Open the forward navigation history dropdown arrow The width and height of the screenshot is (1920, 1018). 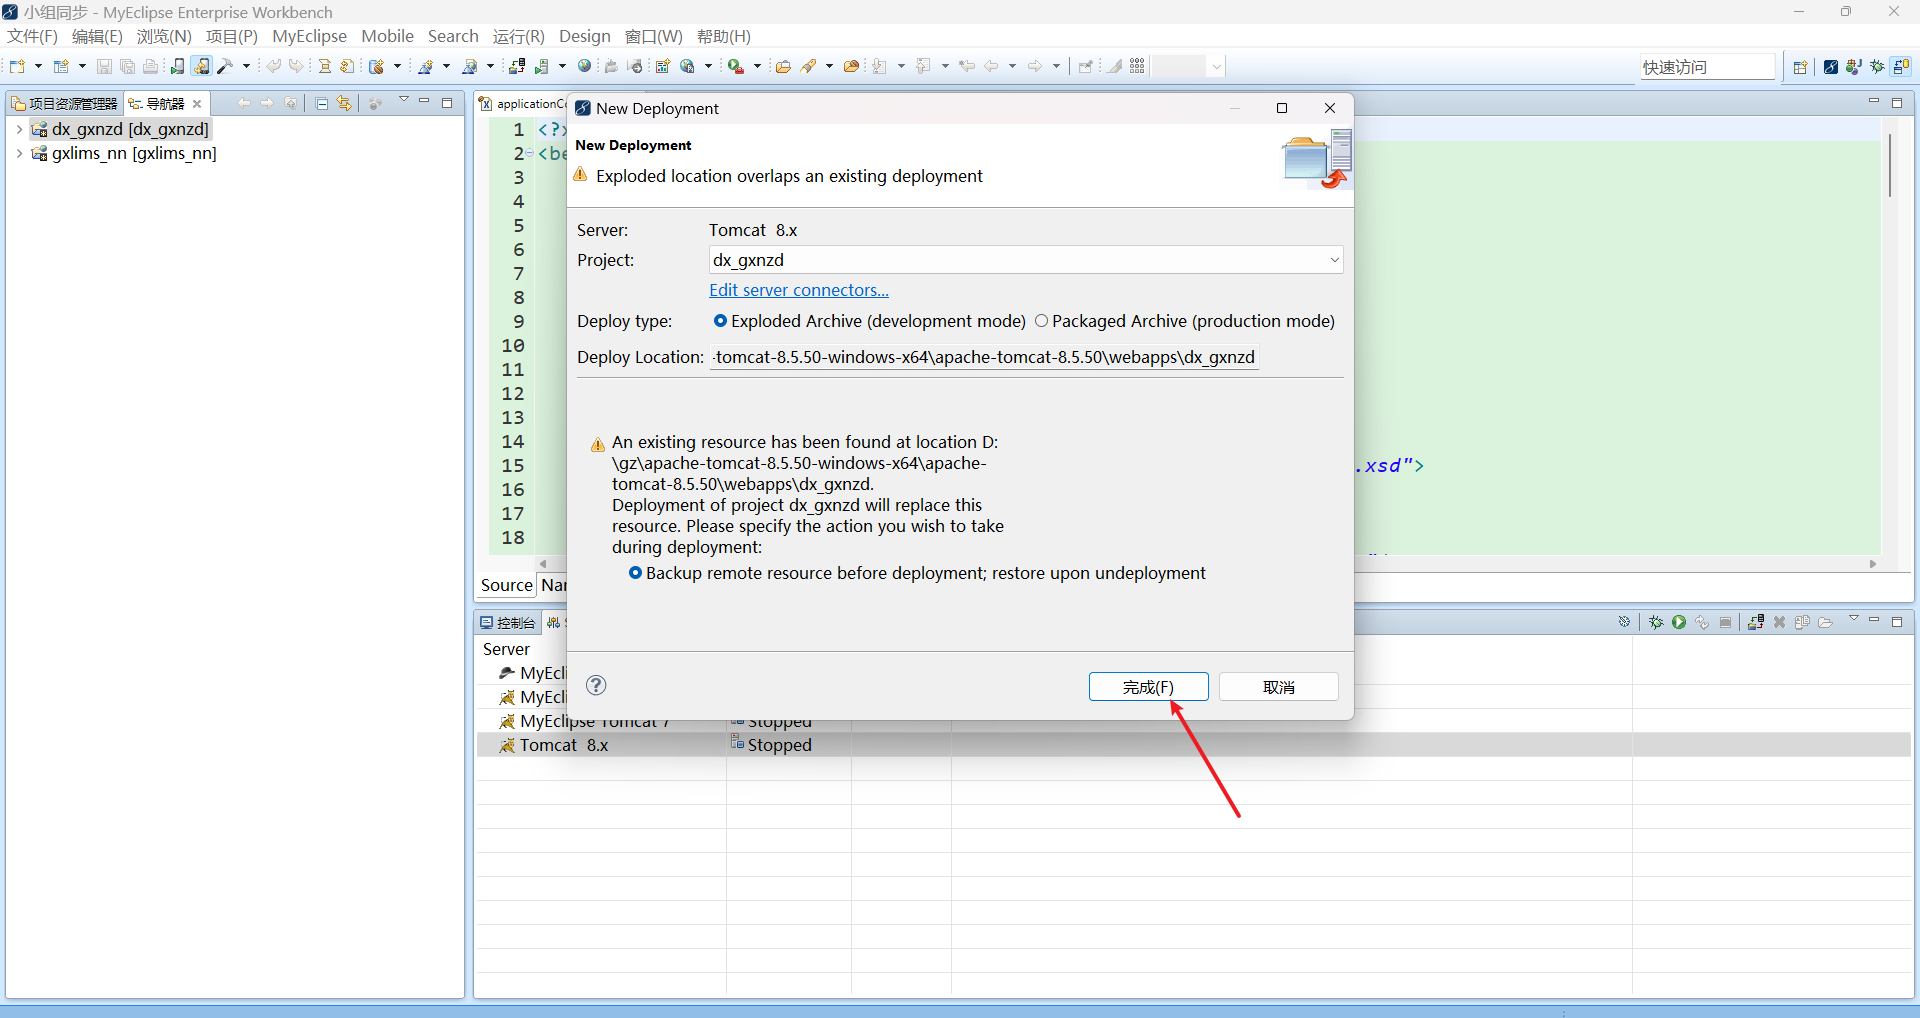[x=1056, y=67]
